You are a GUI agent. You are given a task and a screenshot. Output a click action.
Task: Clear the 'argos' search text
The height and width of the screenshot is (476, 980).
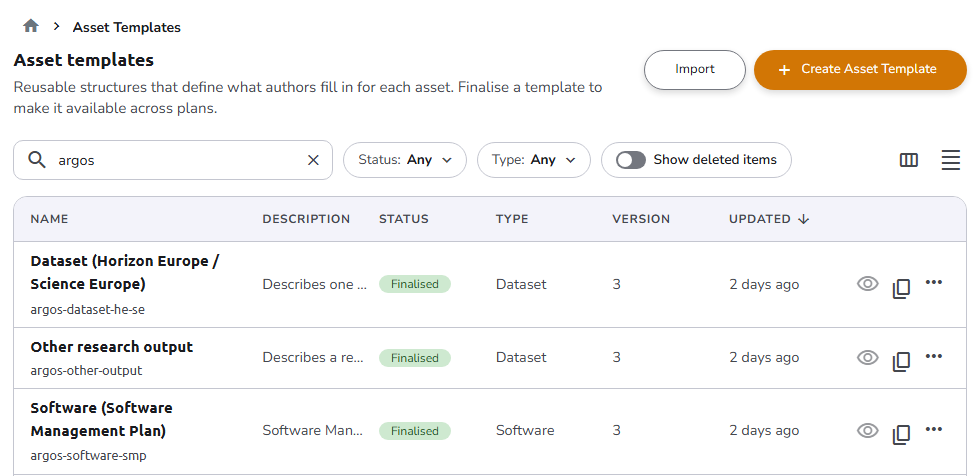pos(313,160)
